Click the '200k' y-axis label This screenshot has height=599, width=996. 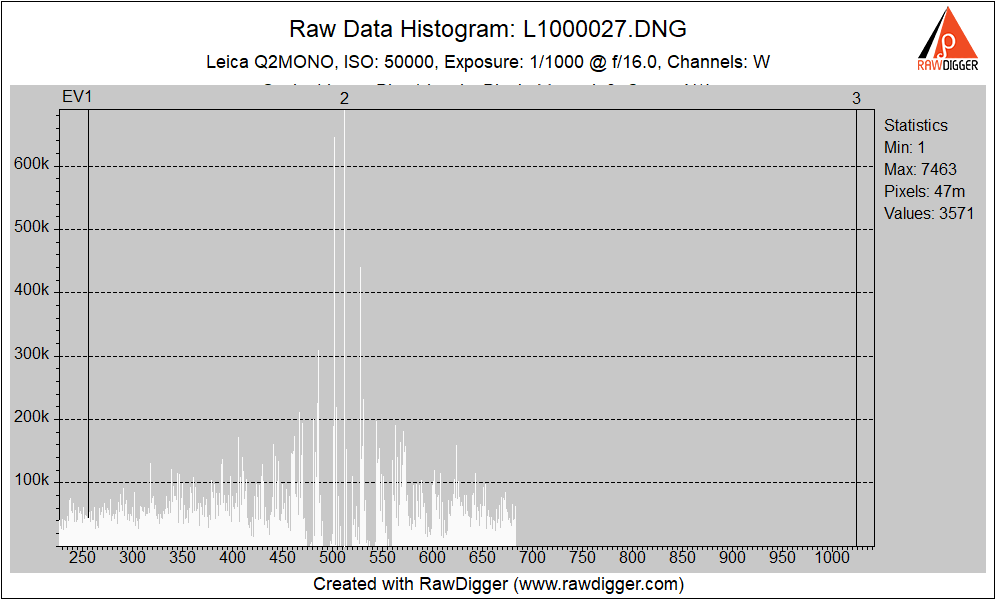pyautogui.click(x=32, y=417)
